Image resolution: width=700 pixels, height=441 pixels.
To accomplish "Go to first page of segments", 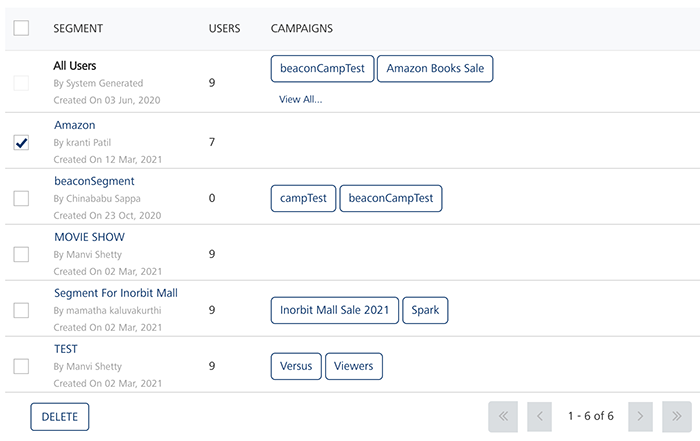I will click(503, 416).
